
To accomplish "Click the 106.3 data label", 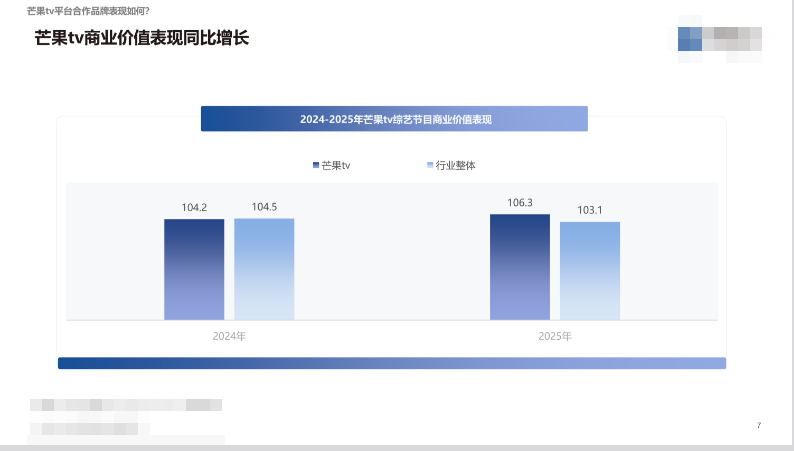I will pyautogui.click(x=520, y=203).
